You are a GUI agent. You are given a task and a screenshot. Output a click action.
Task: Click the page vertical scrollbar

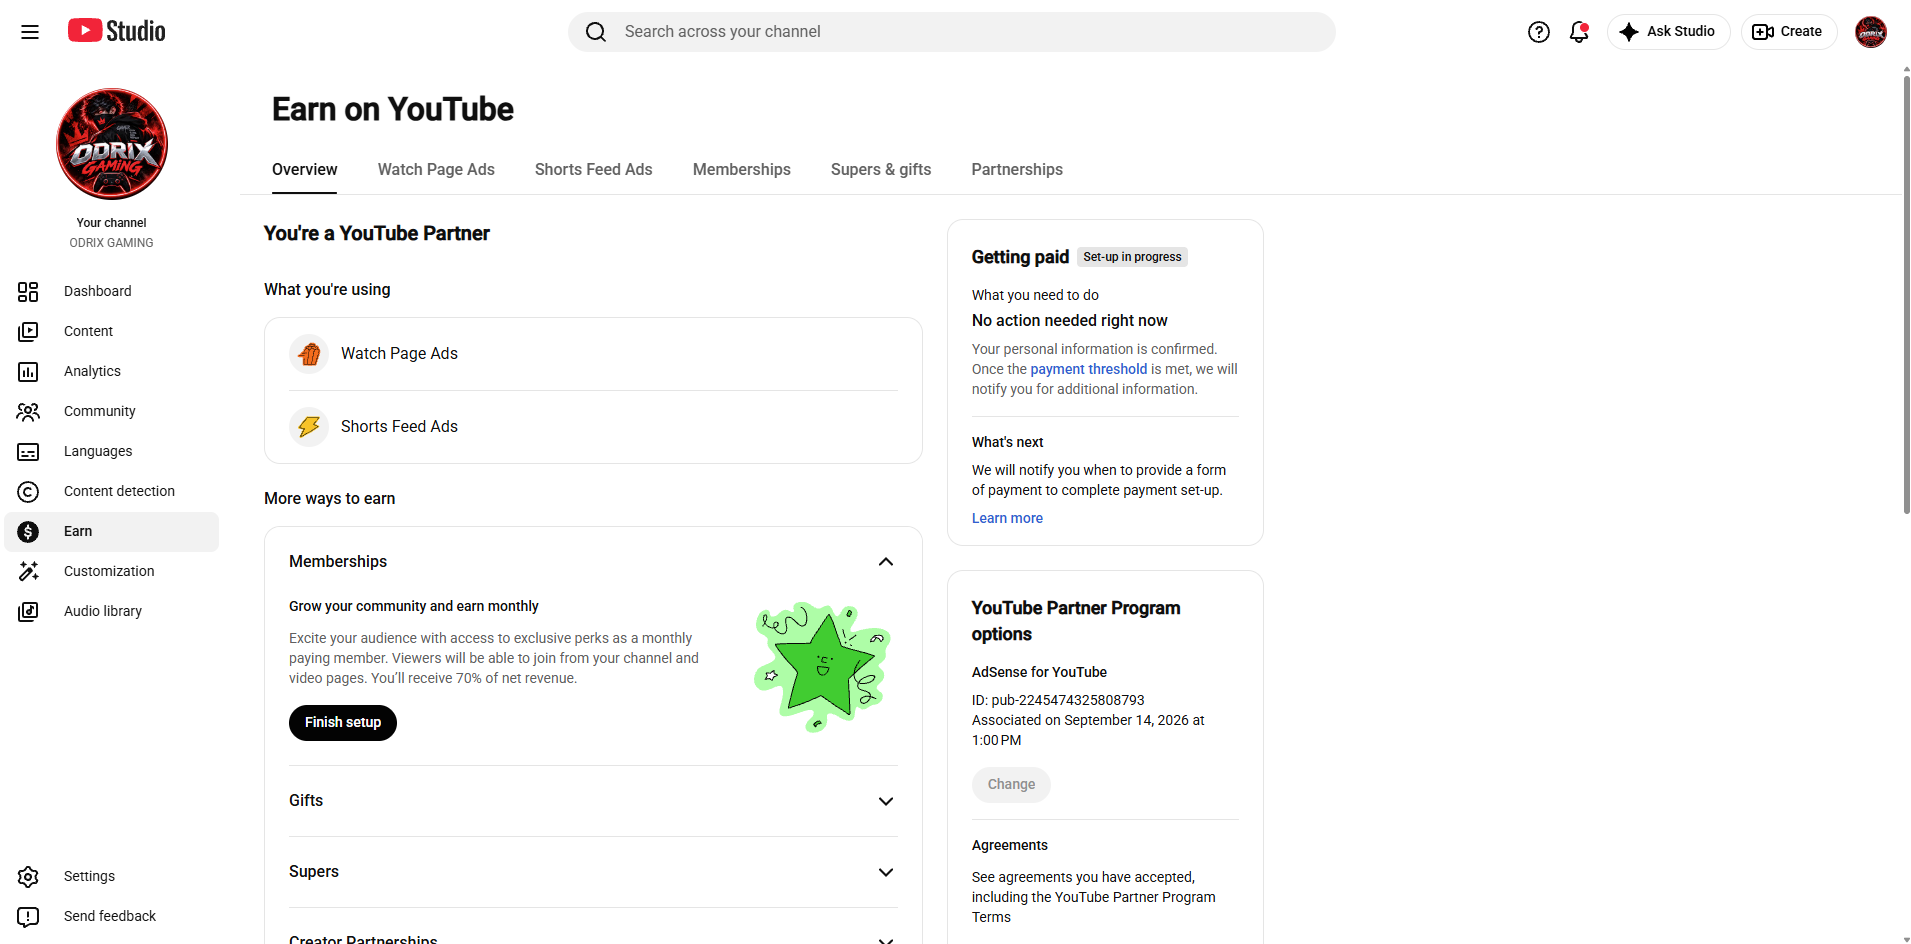pyautogui.click(x=1906, y=295)
